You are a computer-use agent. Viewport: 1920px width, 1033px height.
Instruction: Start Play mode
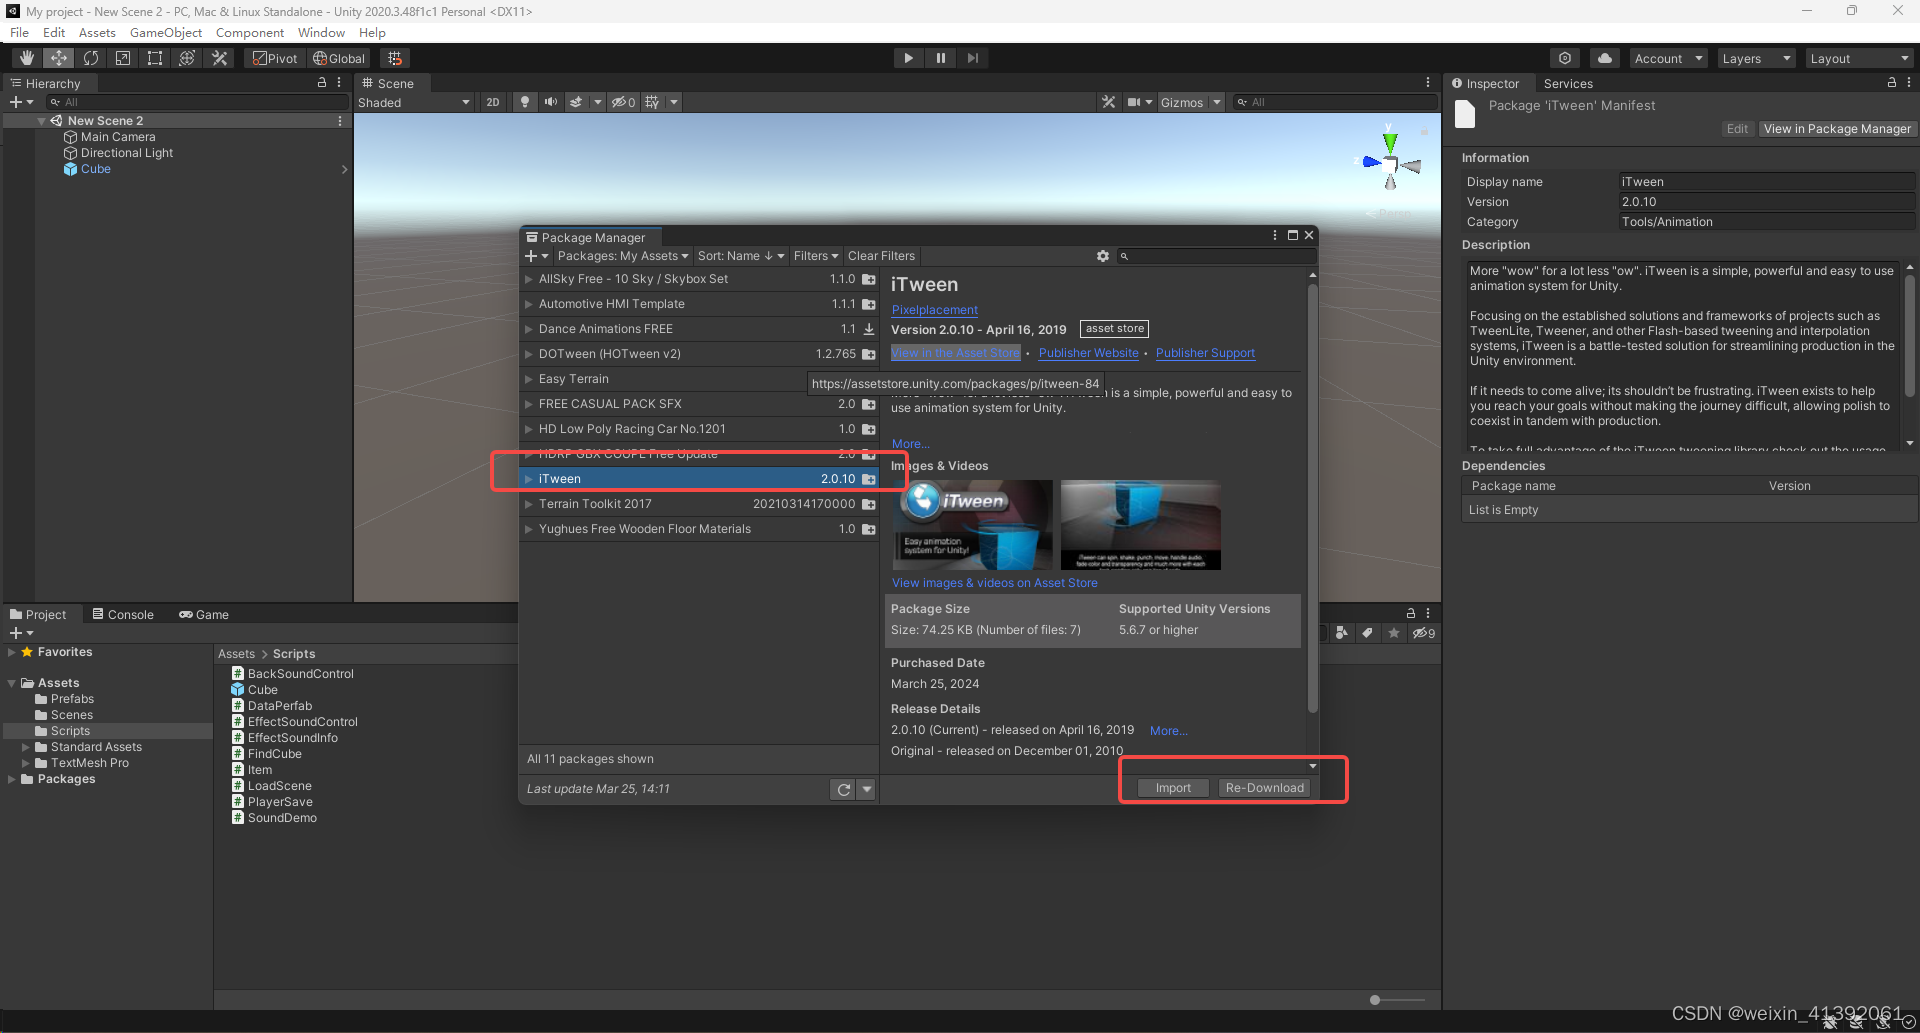coord(908,58)
